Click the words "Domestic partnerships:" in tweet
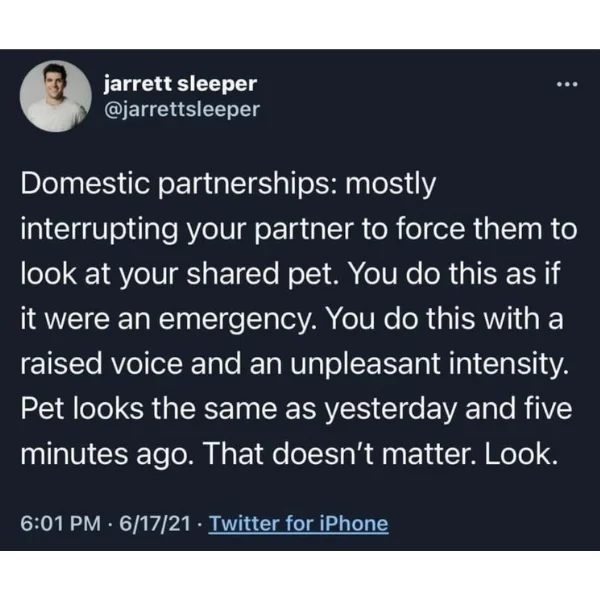The height and width of the screenshot is (600, 600). pyautogui.click(x=179, y=184)
